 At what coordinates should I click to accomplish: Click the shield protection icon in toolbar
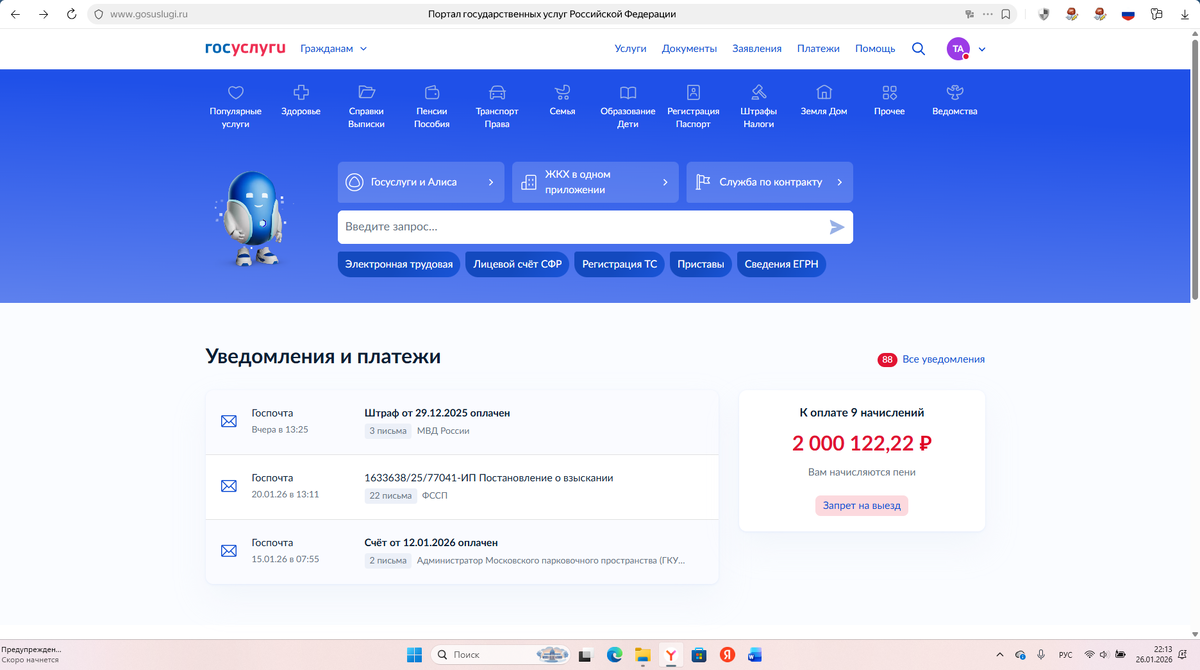(x=1044, y=14)
